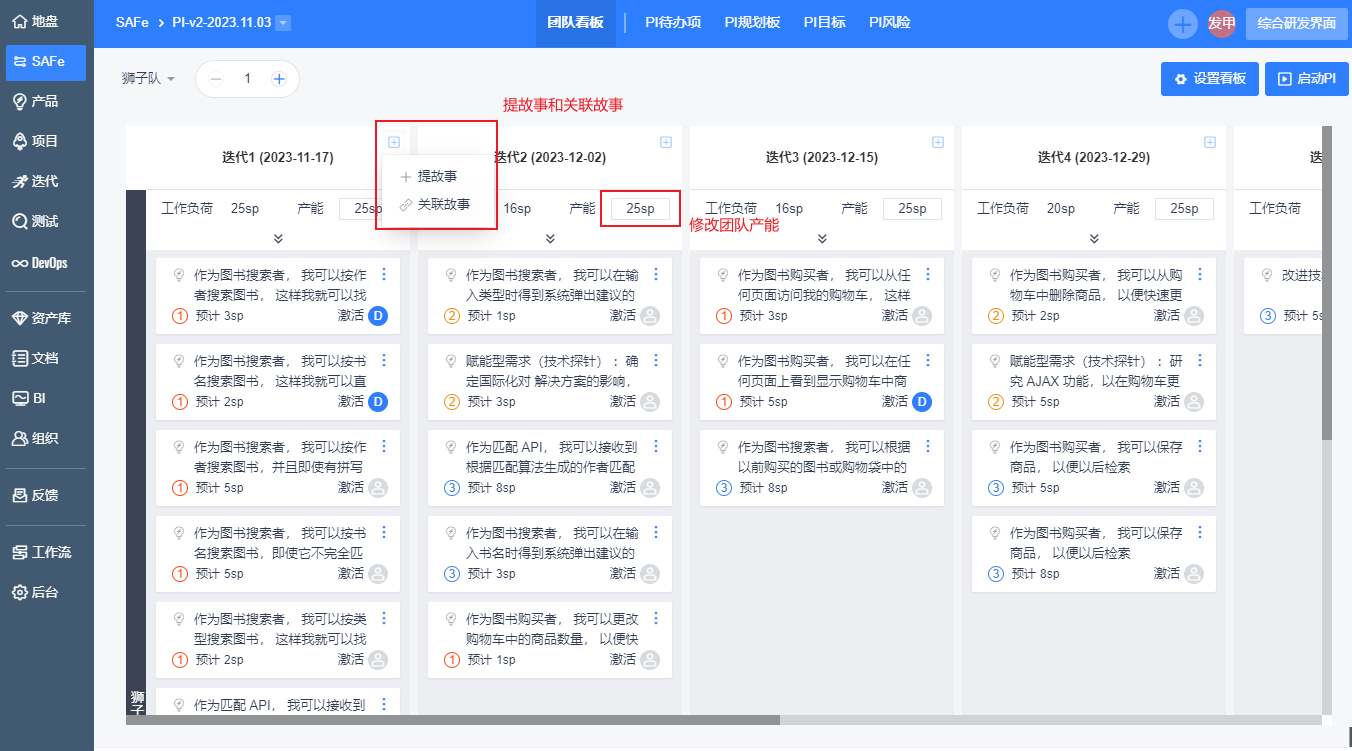Click the blue D assignee avatar in 迭代3
The image size is (1352, 751).
coord(922,402)
